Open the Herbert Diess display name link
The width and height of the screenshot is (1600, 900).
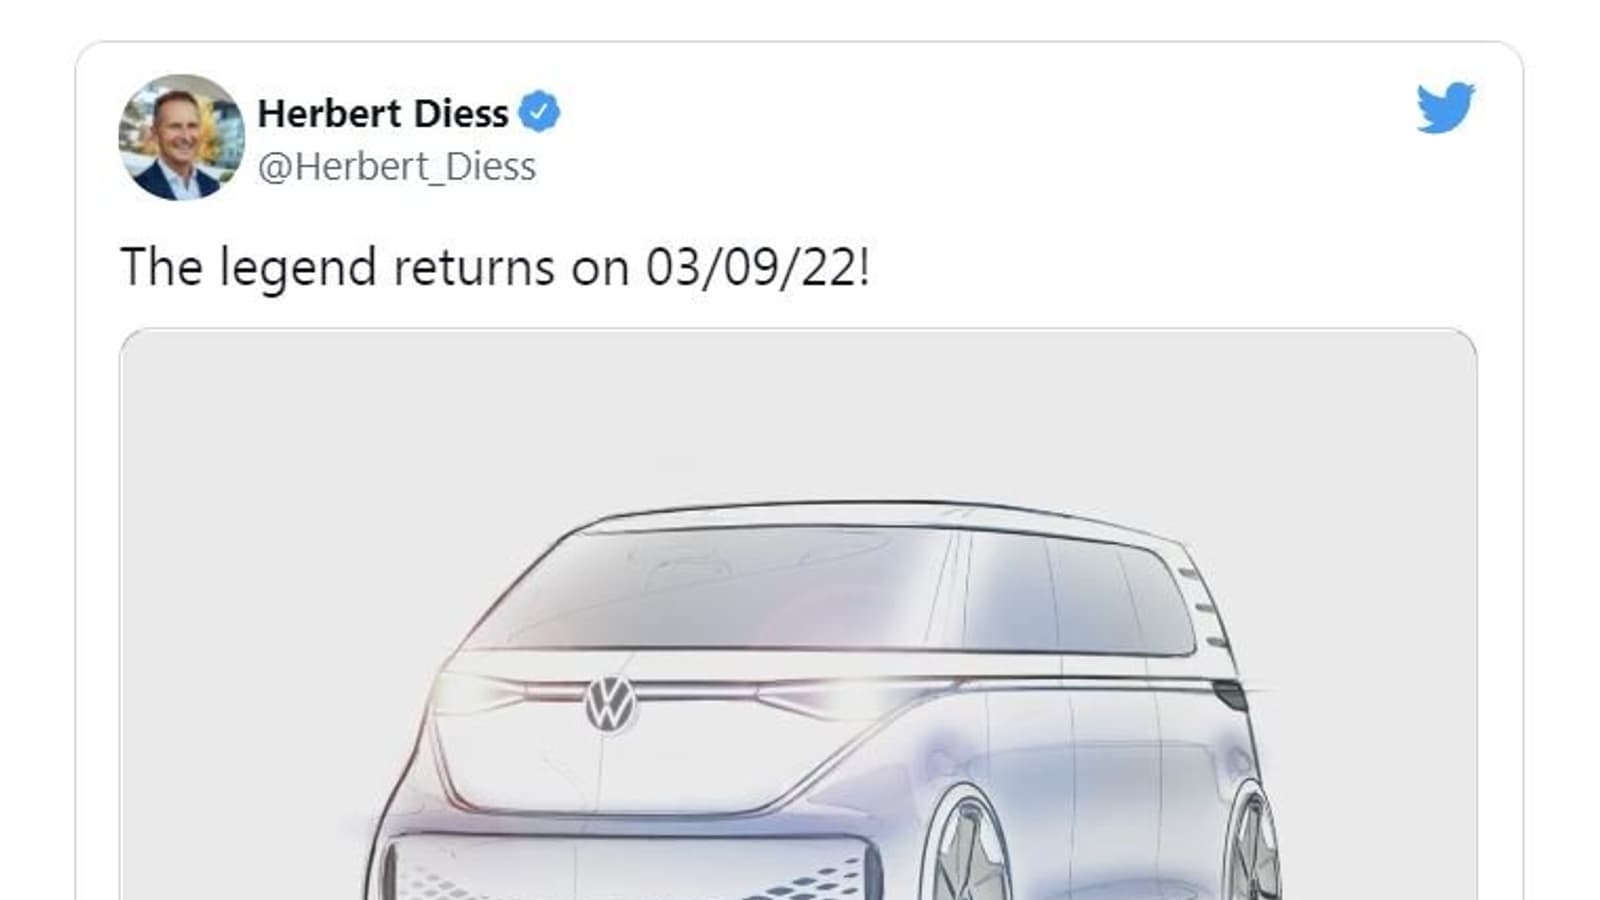pos(383,114)
